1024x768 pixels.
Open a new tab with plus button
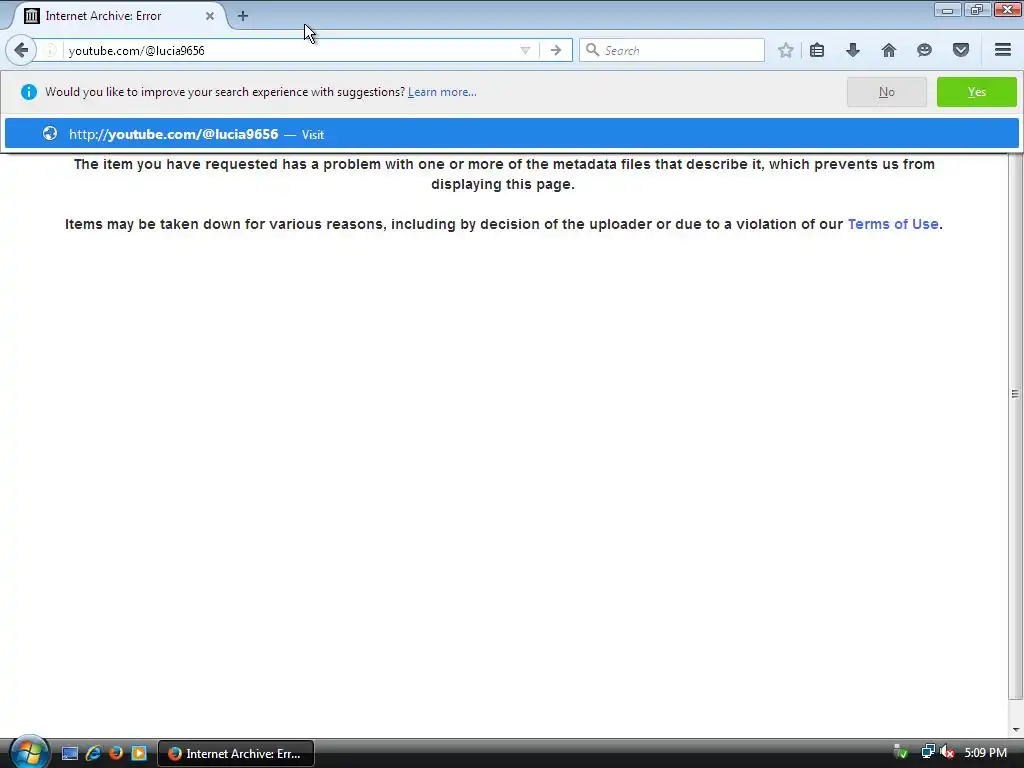(x=243, y=16)
